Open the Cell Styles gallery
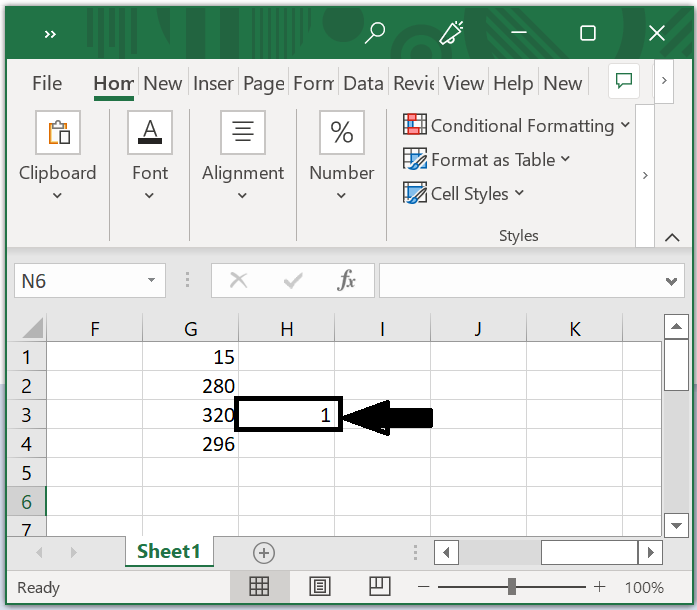 464,193
